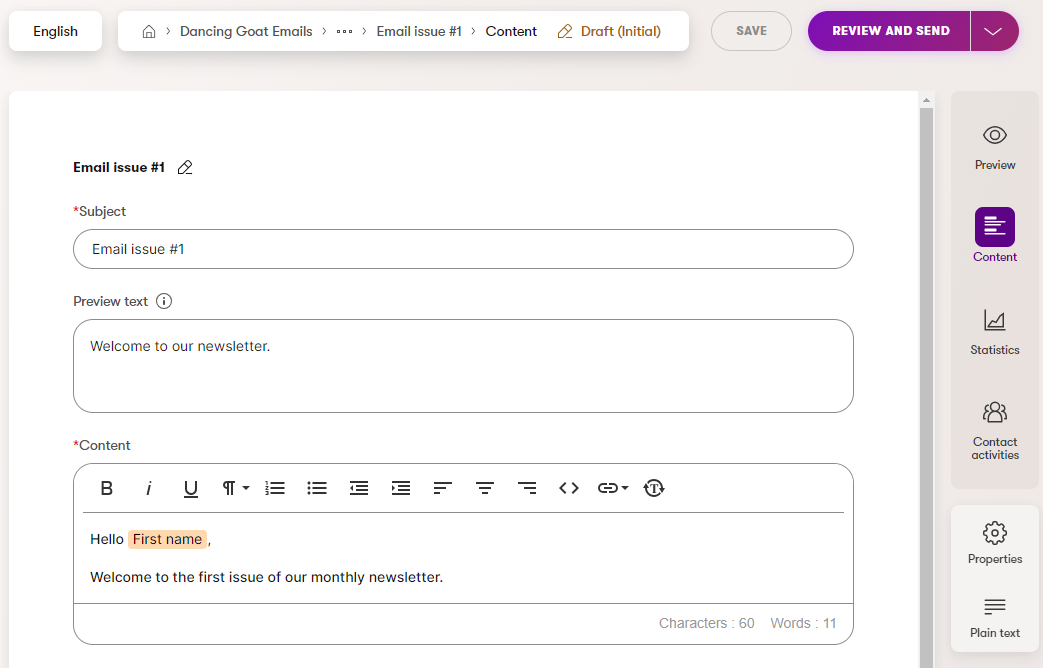Insert unordered bullet list
The image size is (1043, 668).
[x=317, y=488]
